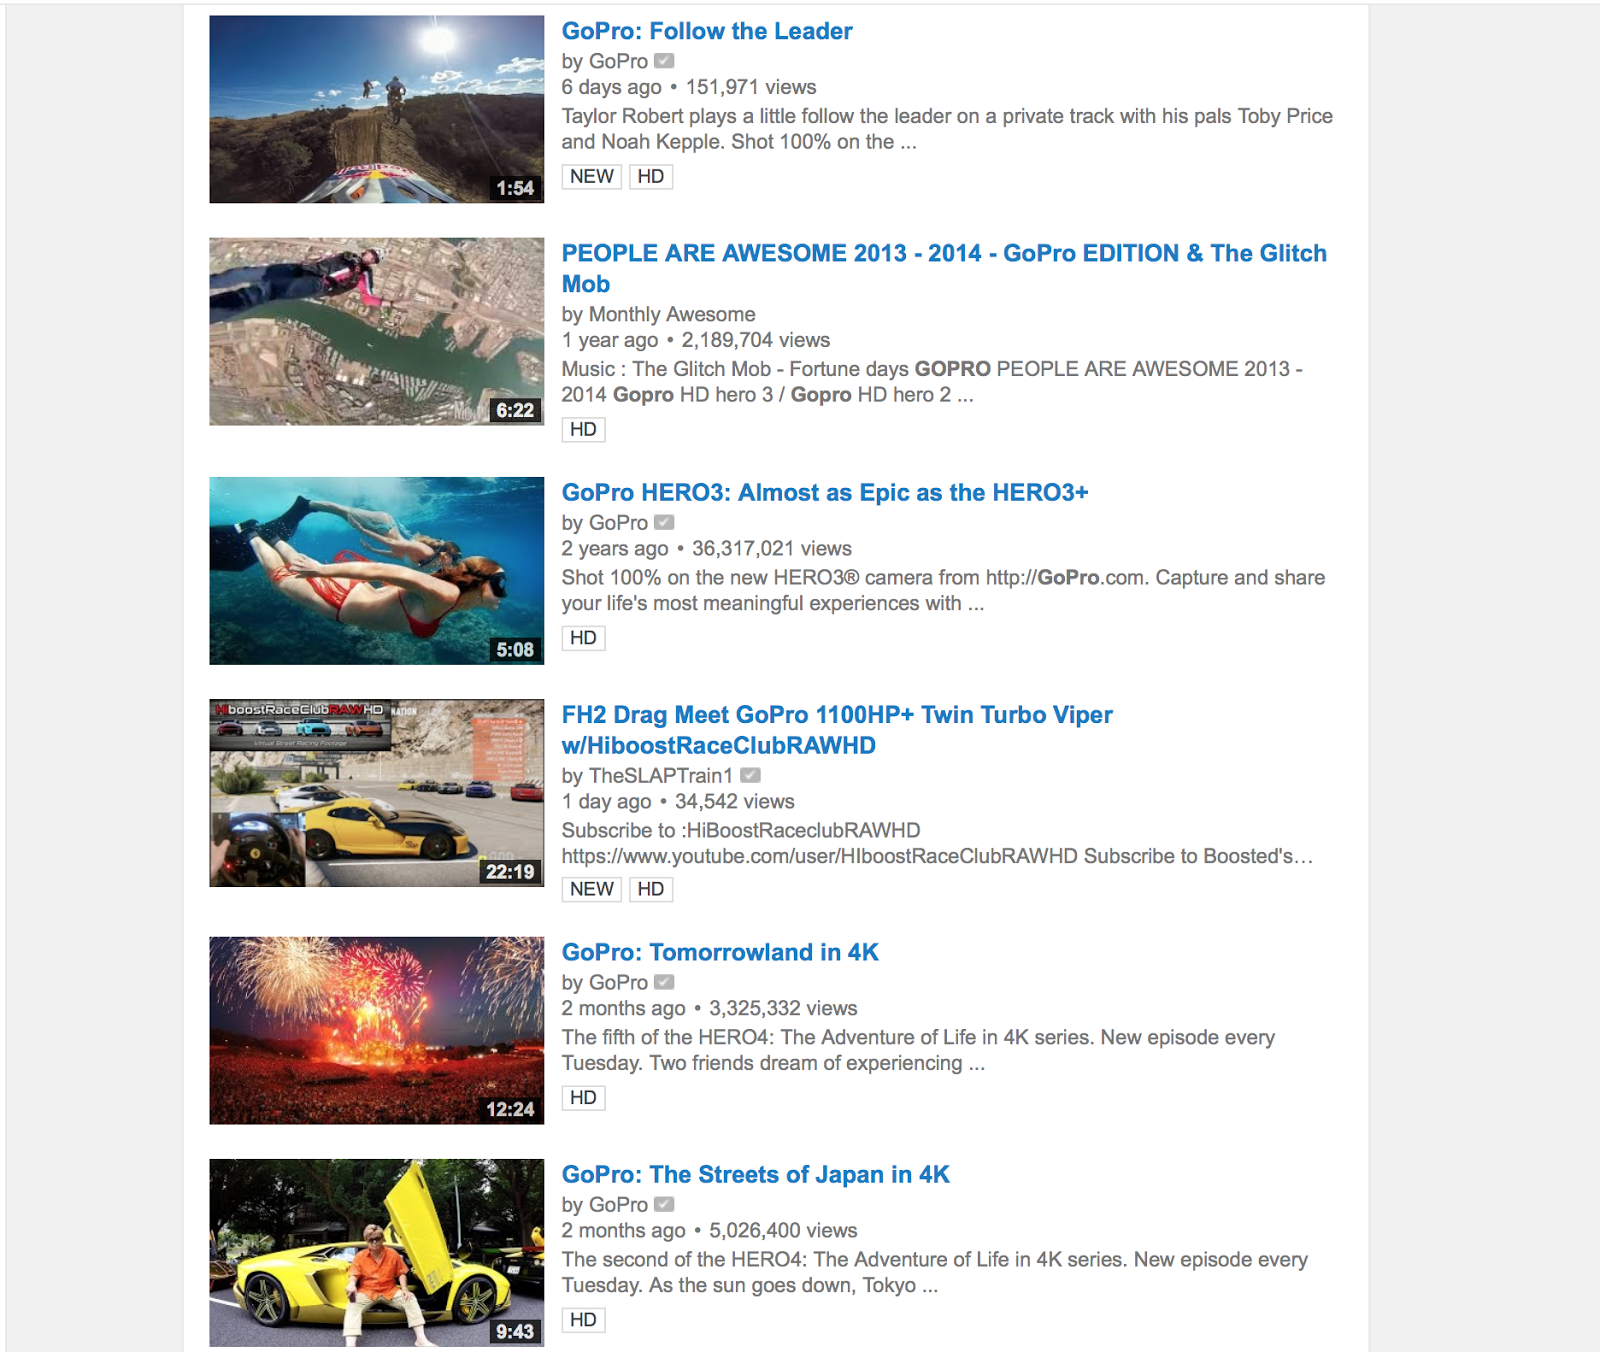This screenshot has width=1600, height=1352.
Task: Click HD badge under Streets of Japan video
Action: pos(583,1320)
